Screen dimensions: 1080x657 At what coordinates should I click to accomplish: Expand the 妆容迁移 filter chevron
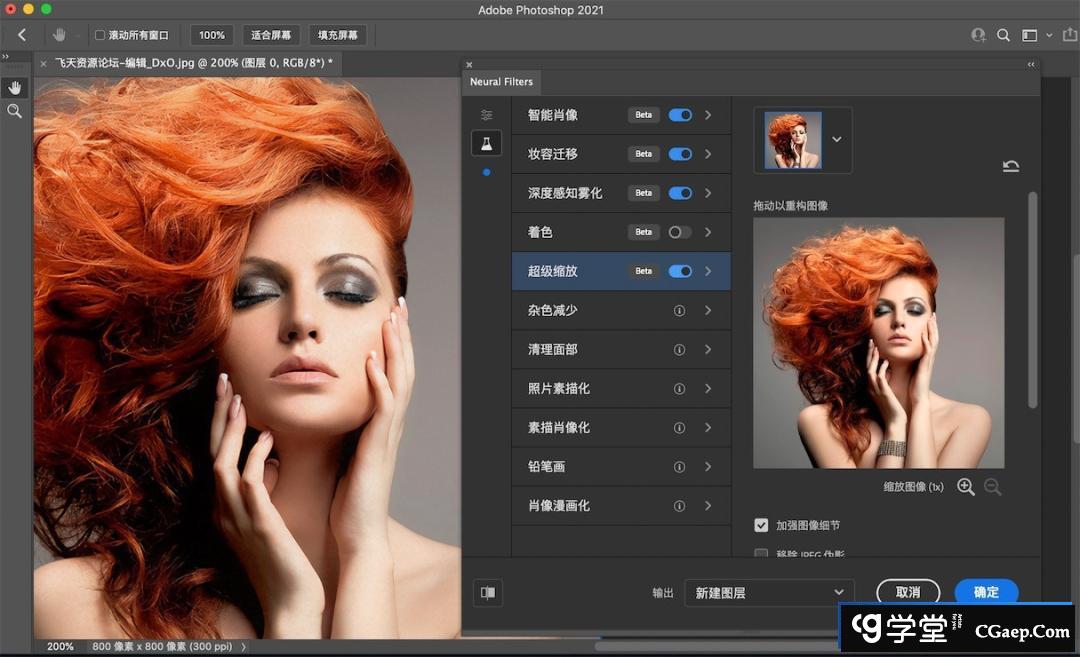[x=708, y=154]
